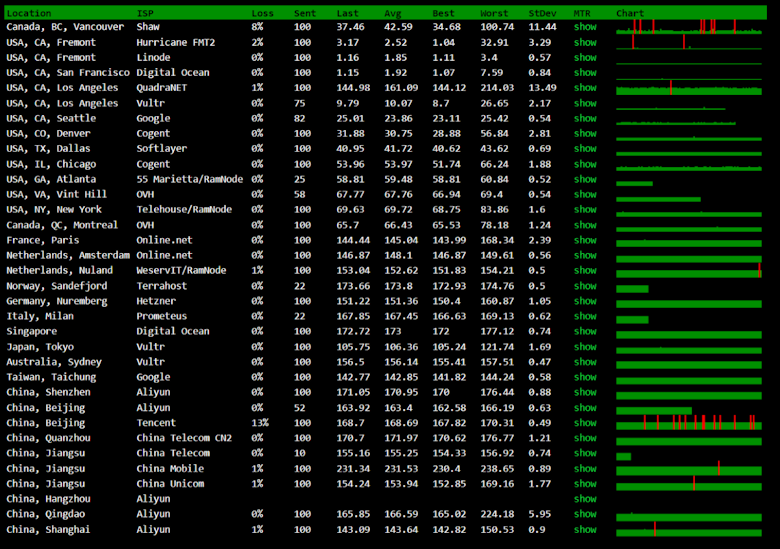
Task: Click show link for France, Paris row
Action: click(x=584, y=240)
